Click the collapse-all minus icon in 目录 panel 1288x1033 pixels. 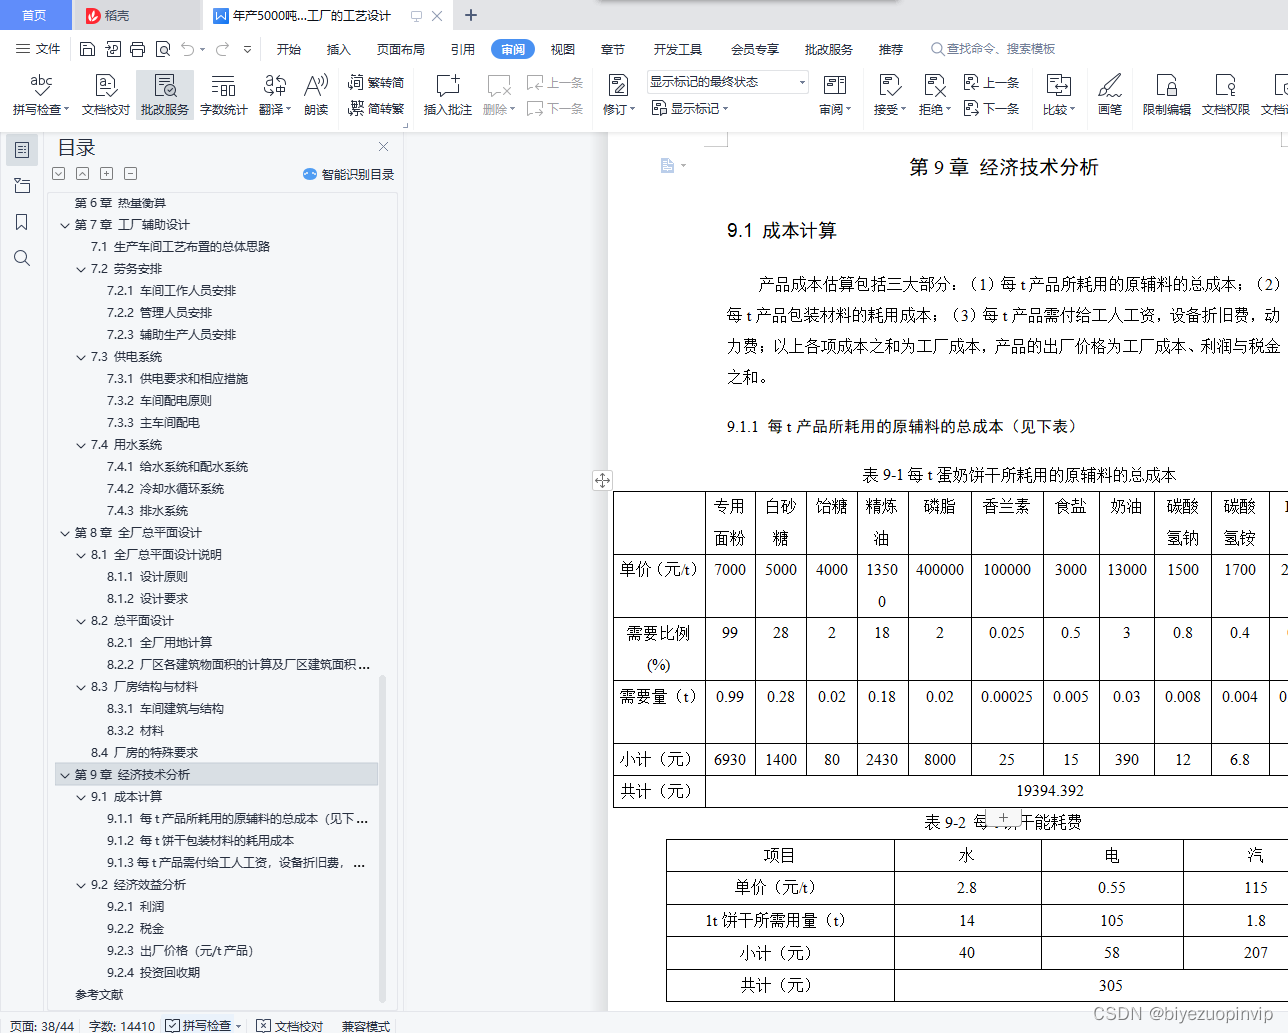130,173
